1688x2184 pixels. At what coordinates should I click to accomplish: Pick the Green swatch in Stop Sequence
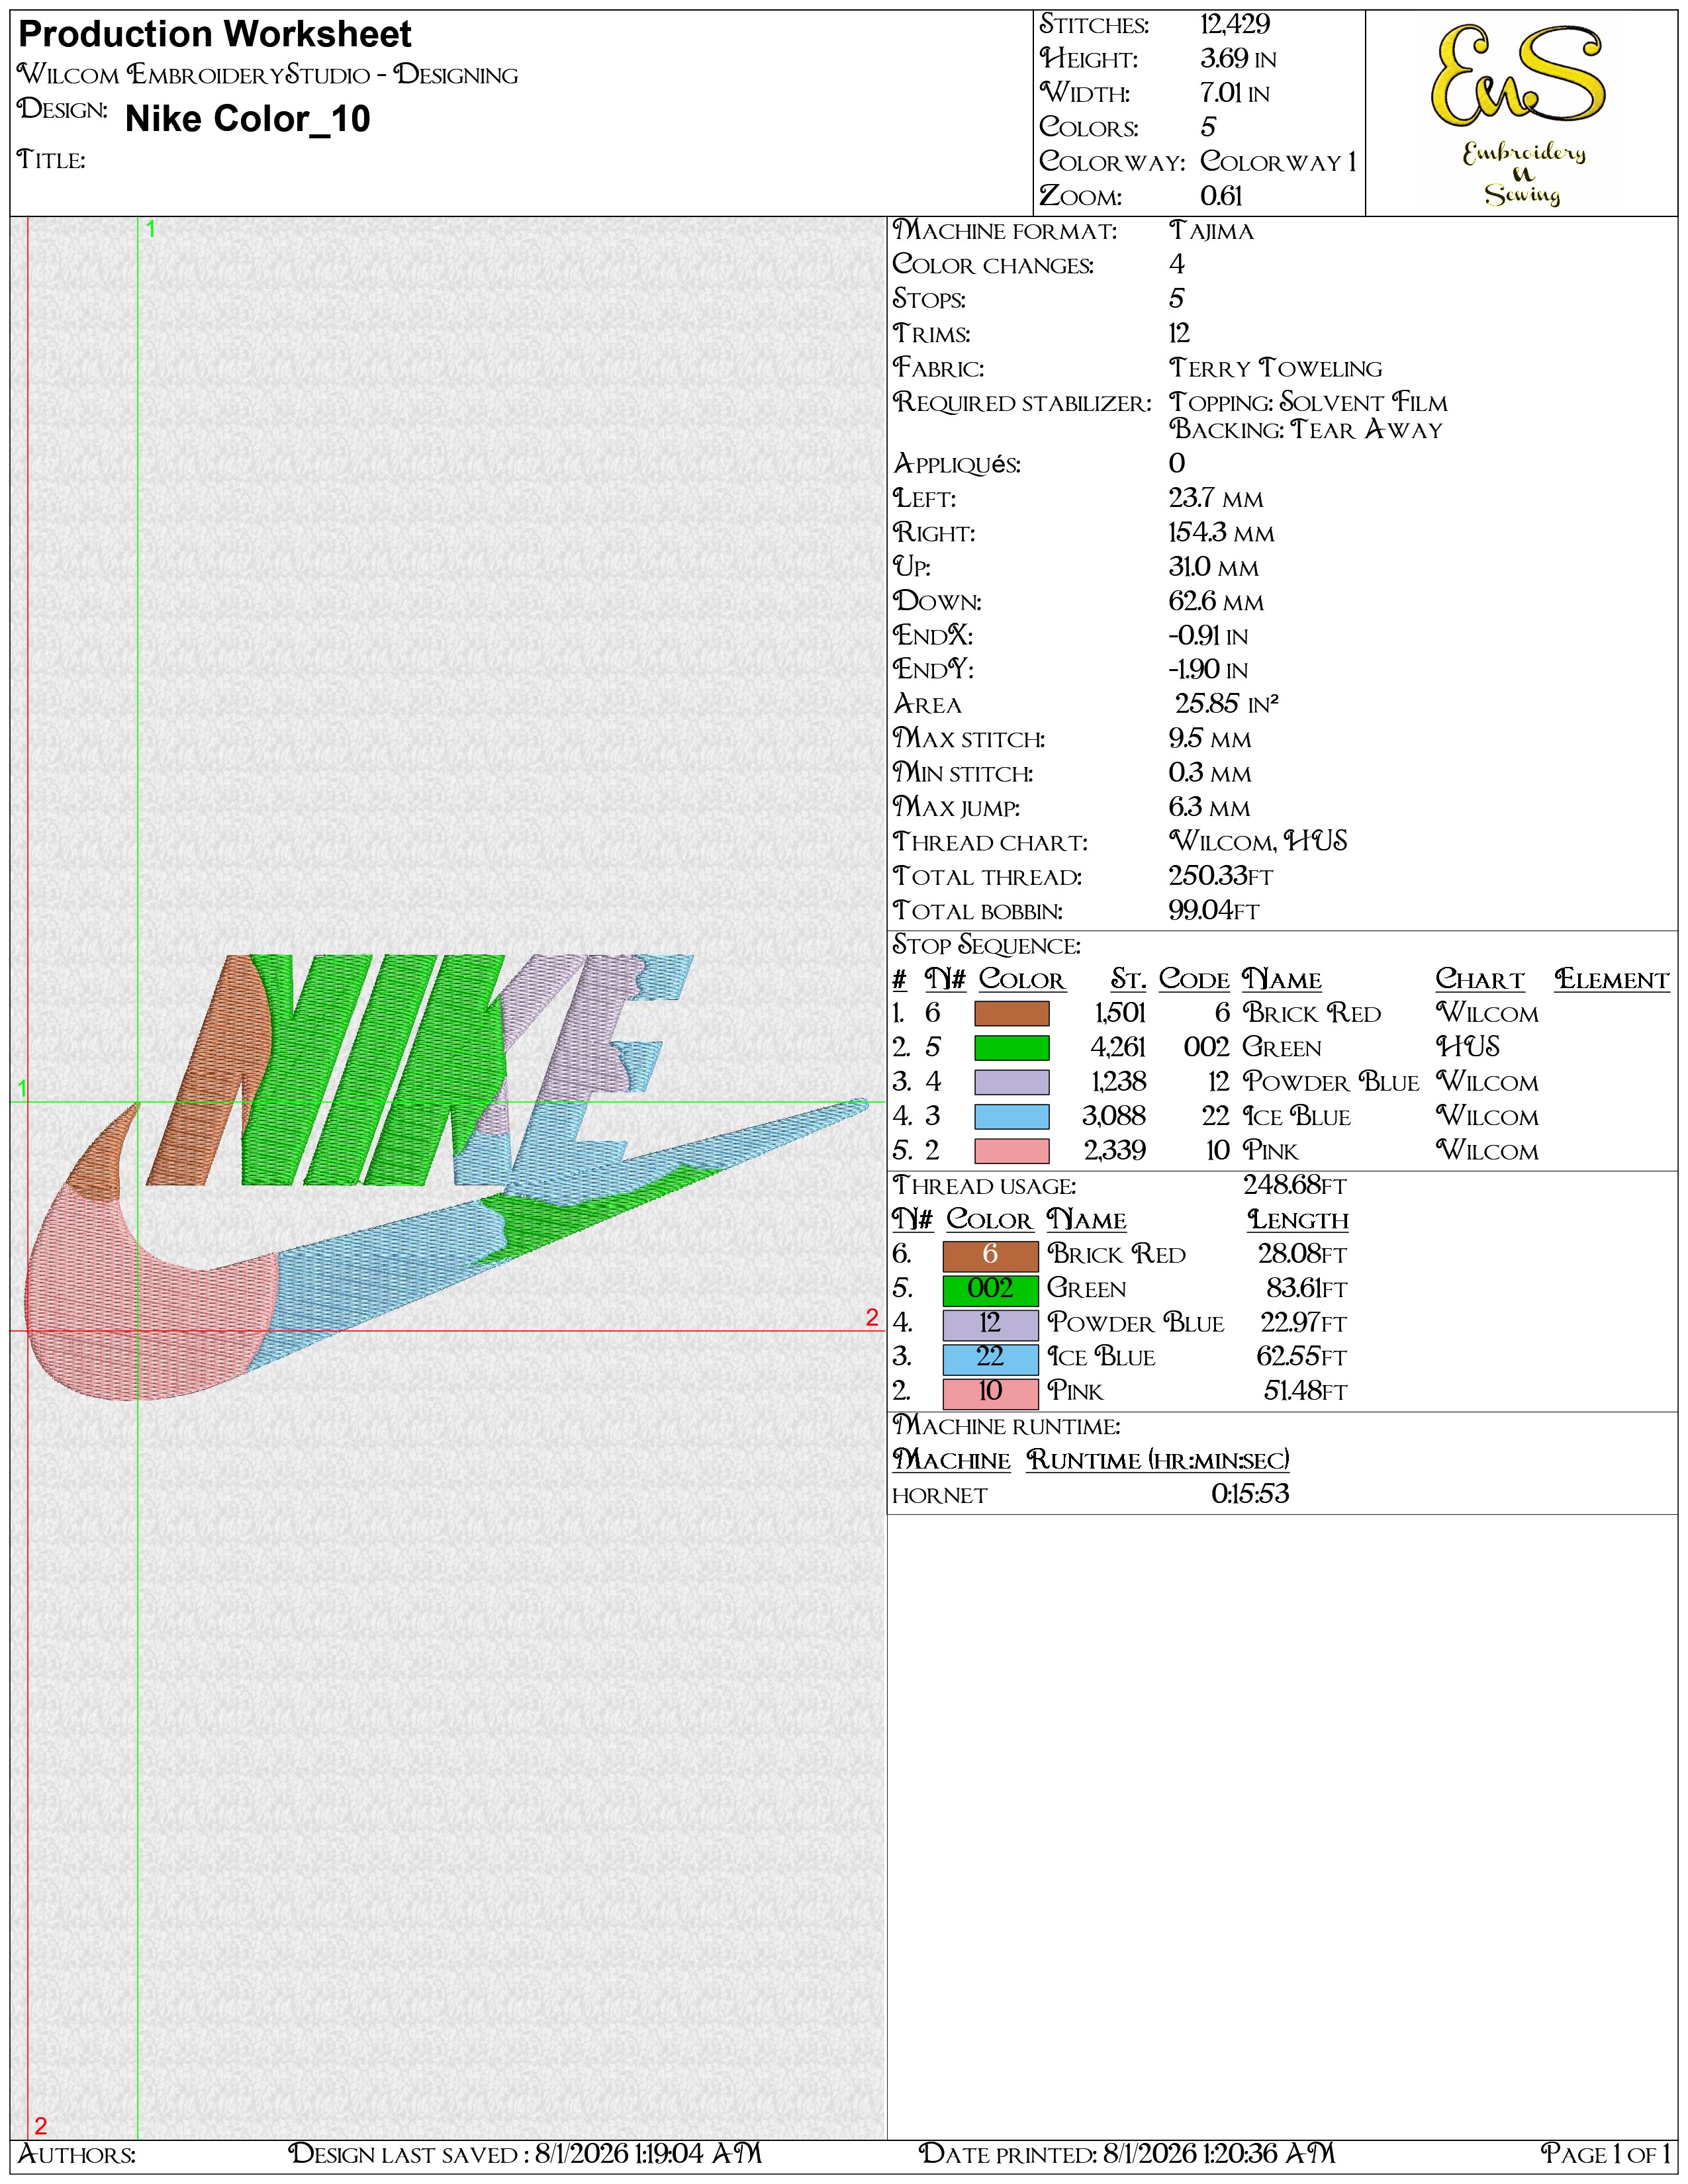pyautogui.click(x=1011, y=1048)
